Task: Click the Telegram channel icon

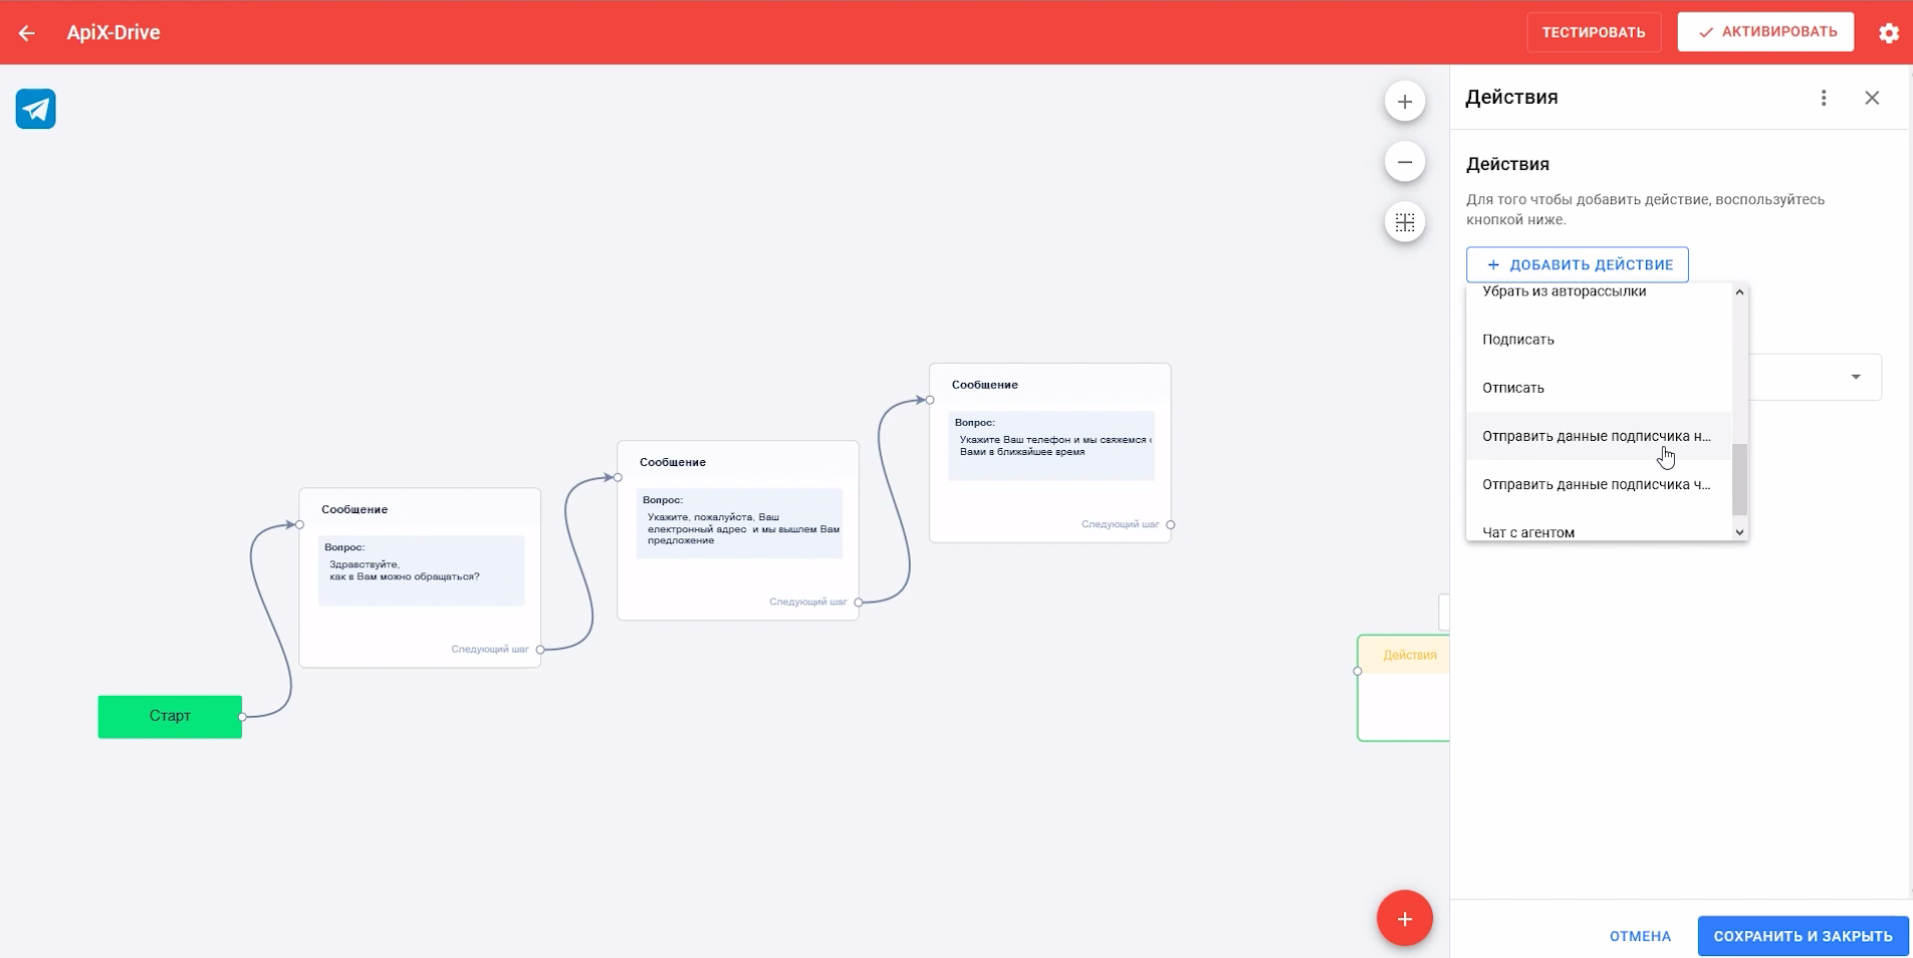Action: pyautogui.click(x=36, y=109)
